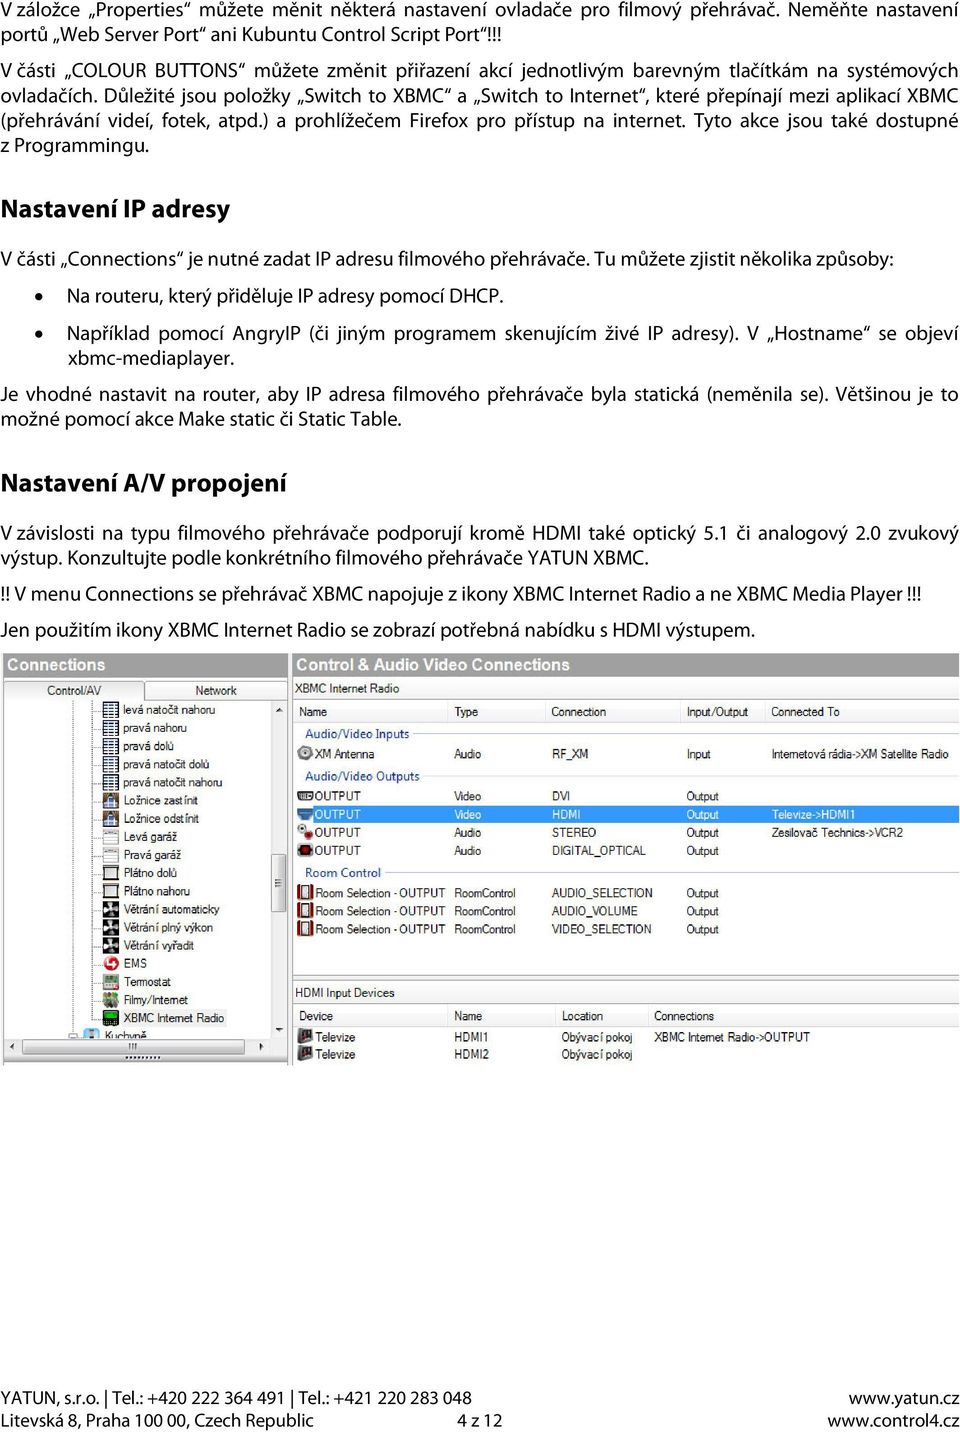Click the Connections tree scroll-up arrow
This screenshot has height=1432, width=960.
279,709
